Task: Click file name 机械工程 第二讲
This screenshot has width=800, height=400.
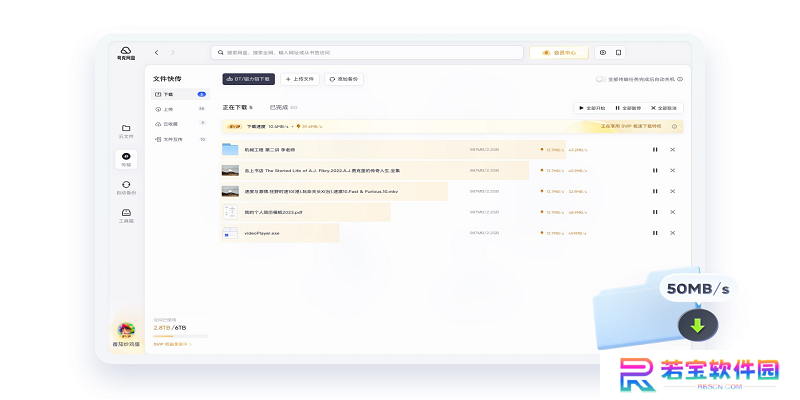Action: tap(270, 150)
